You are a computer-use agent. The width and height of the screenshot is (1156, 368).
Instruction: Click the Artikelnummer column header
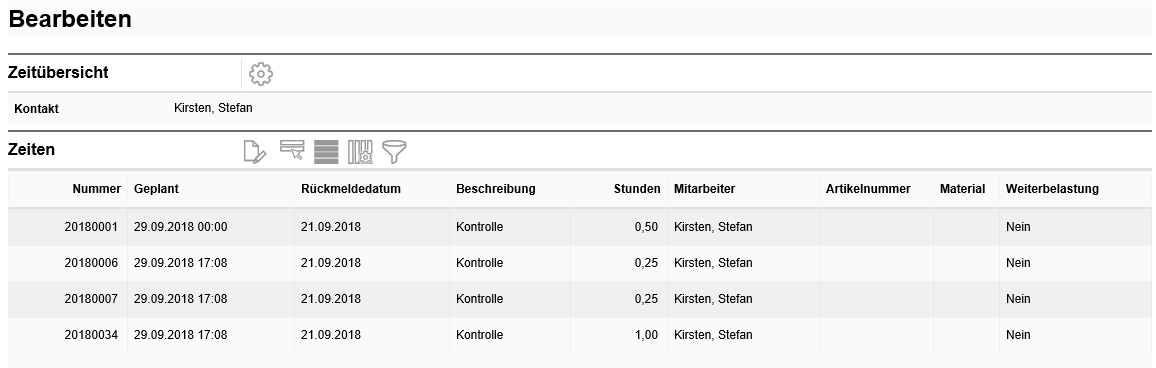[868, 189]
